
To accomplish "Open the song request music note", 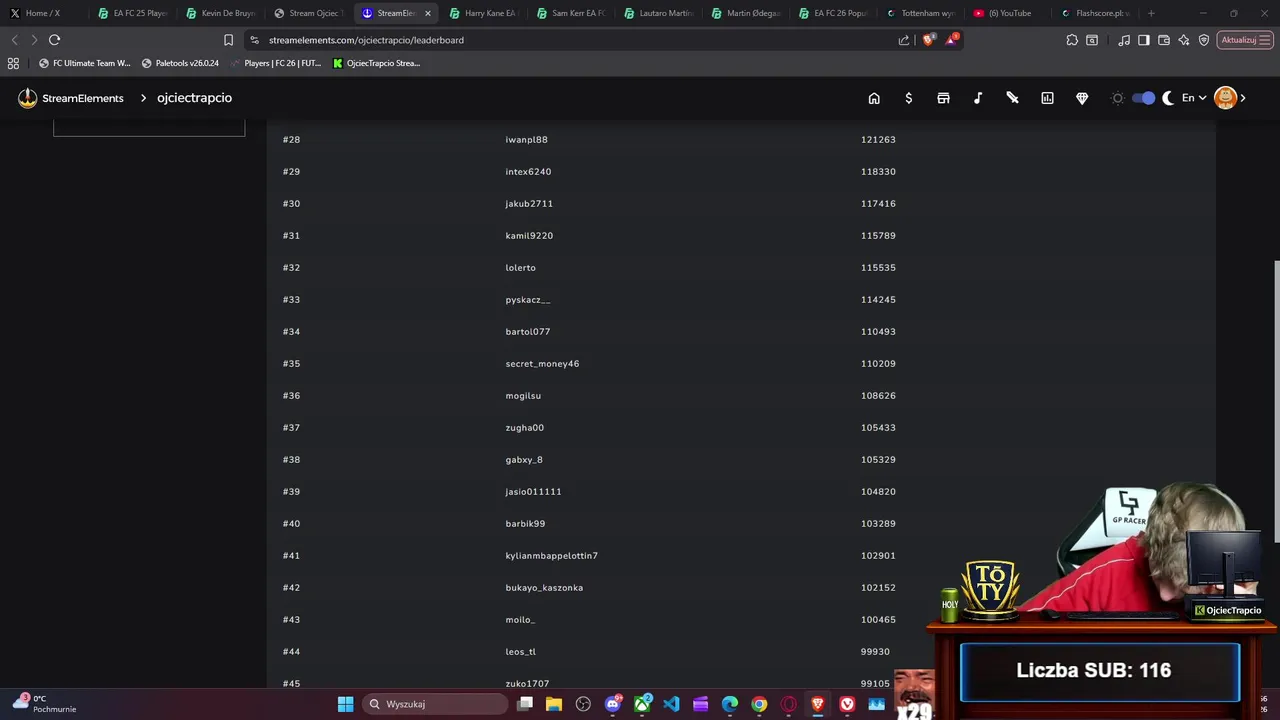I will [978, 98].
